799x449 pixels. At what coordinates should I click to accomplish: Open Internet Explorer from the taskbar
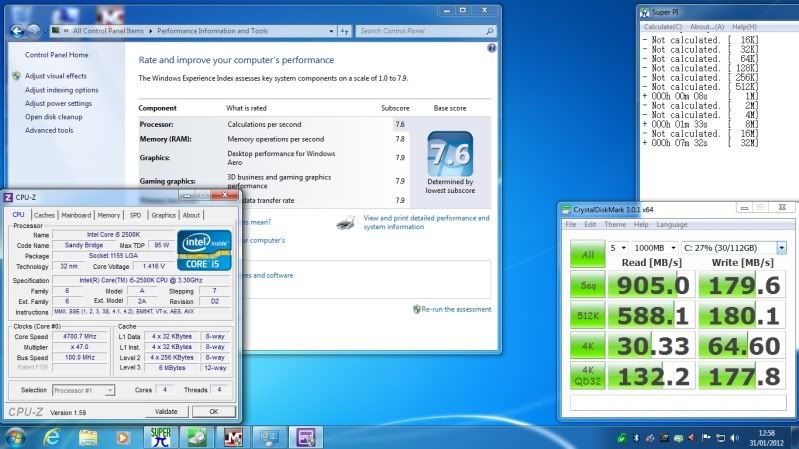point(52,436)
